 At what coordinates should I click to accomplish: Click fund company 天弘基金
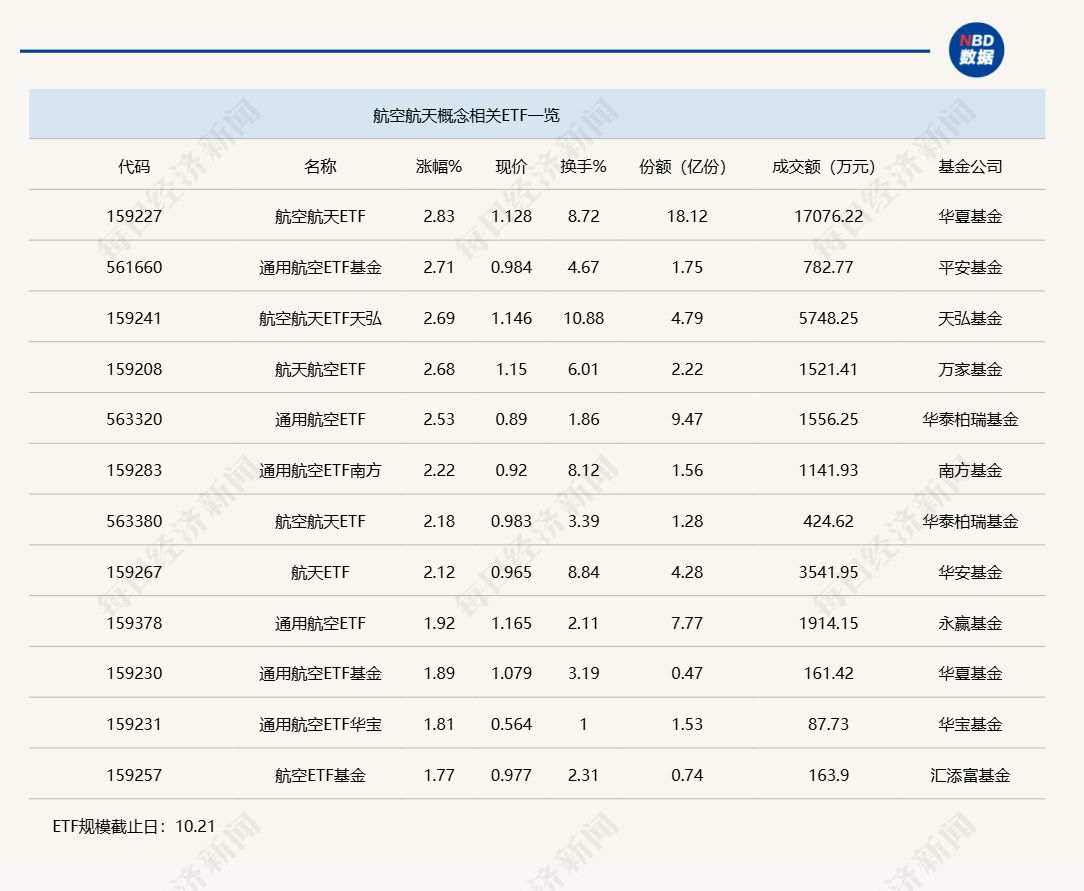click(970, 319)
